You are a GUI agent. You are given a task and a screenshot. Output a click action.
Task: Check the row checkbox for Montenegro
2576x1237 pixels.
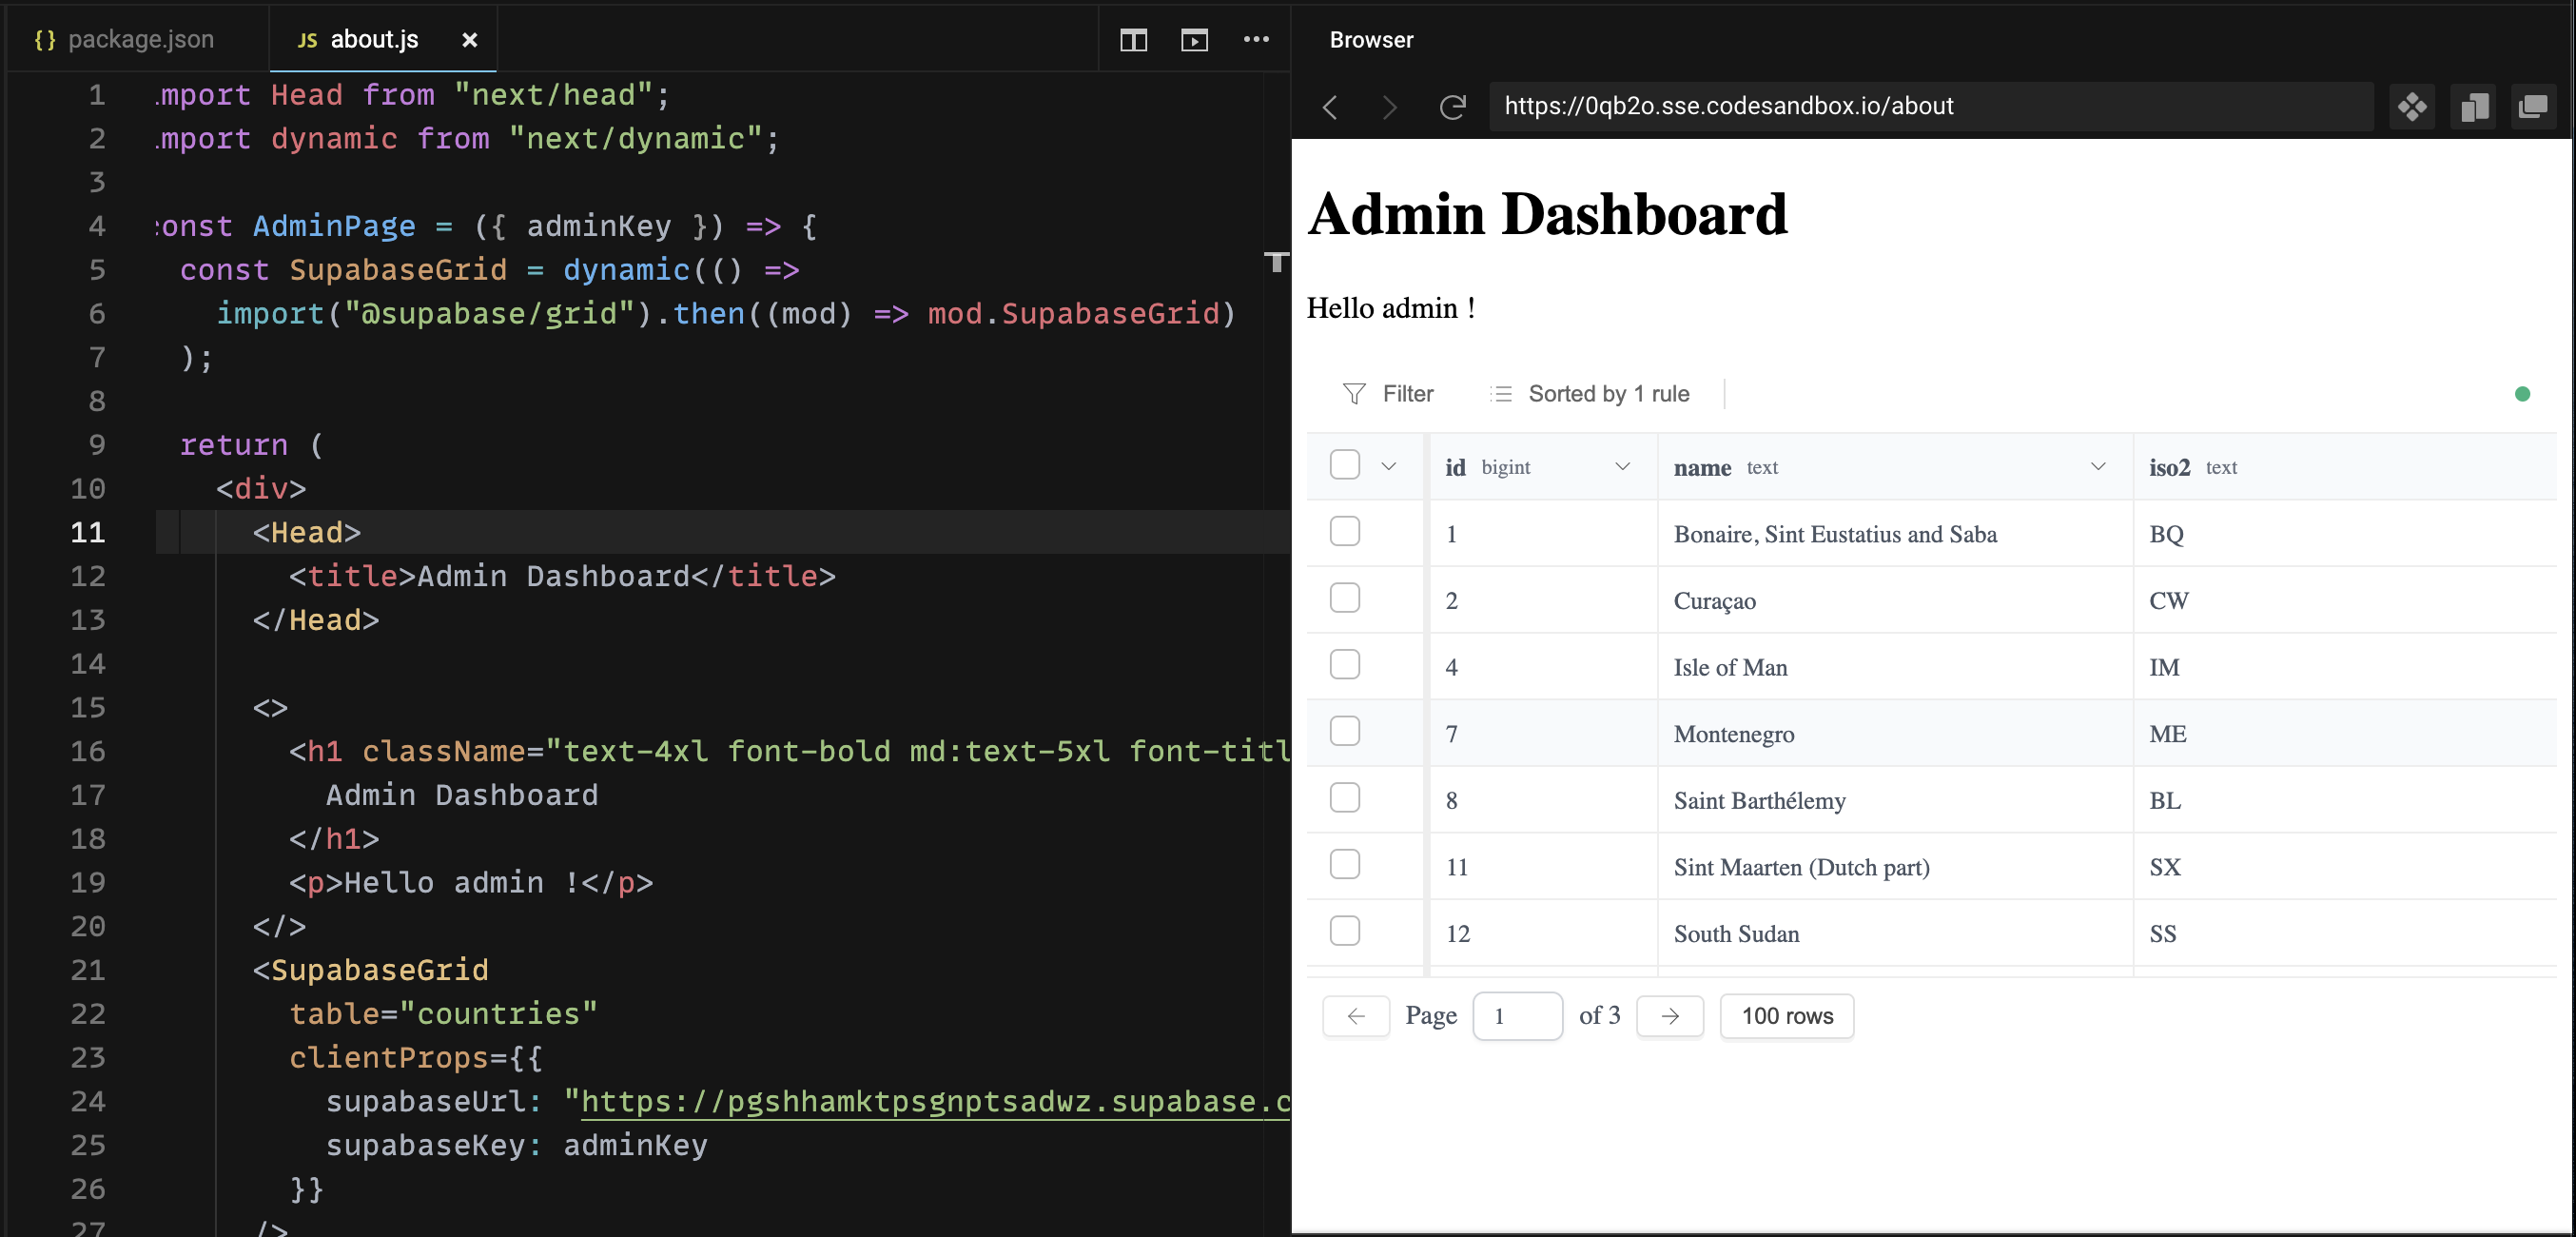tap(1345, 731)
